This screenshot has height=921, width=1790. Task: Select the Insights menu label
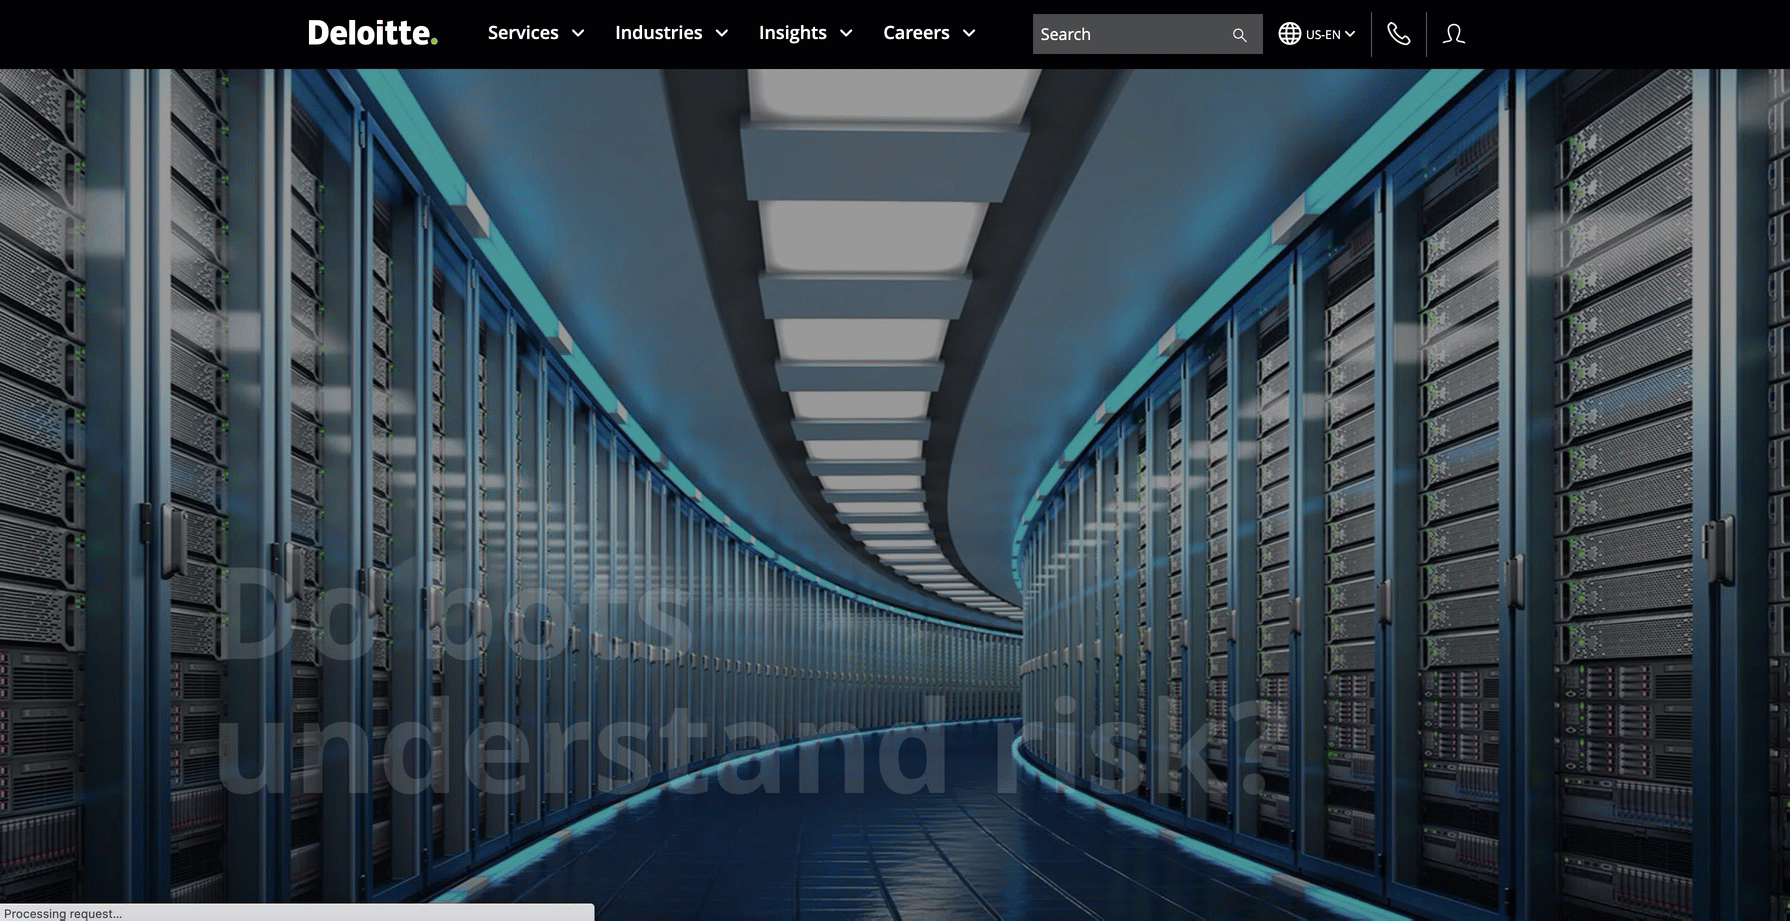click(792, 33)
